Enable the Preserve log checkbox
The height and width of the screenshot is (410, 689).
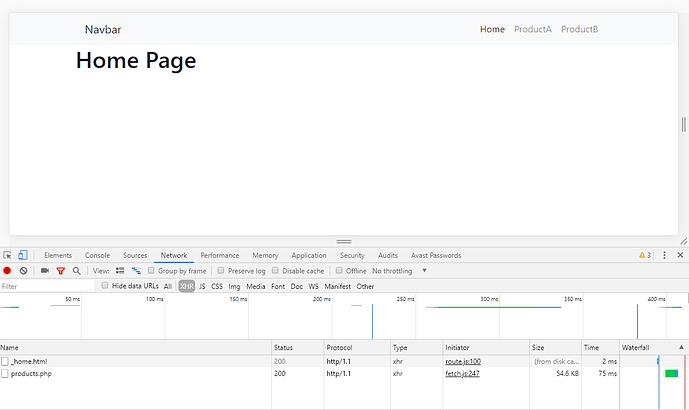coord(222,271)
